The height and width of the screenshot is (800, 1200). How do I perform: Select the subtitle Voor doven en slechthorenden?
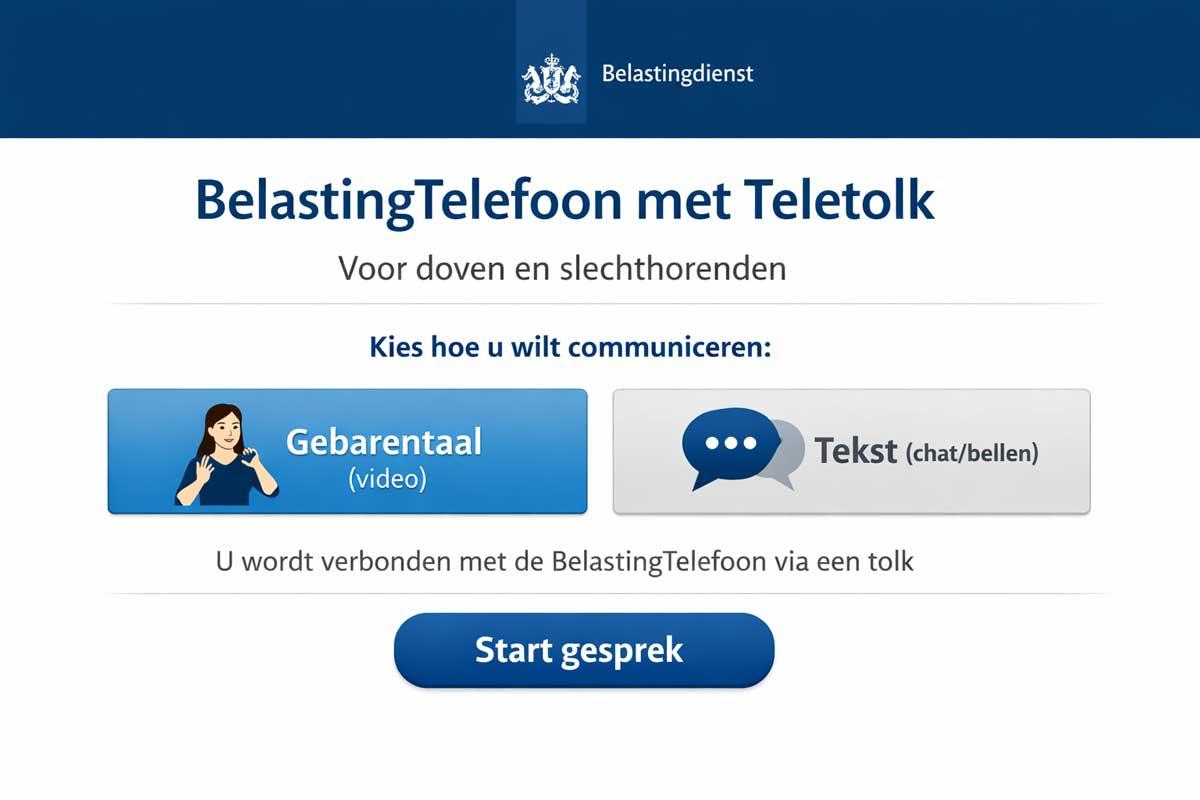click(x=563, y=268)
